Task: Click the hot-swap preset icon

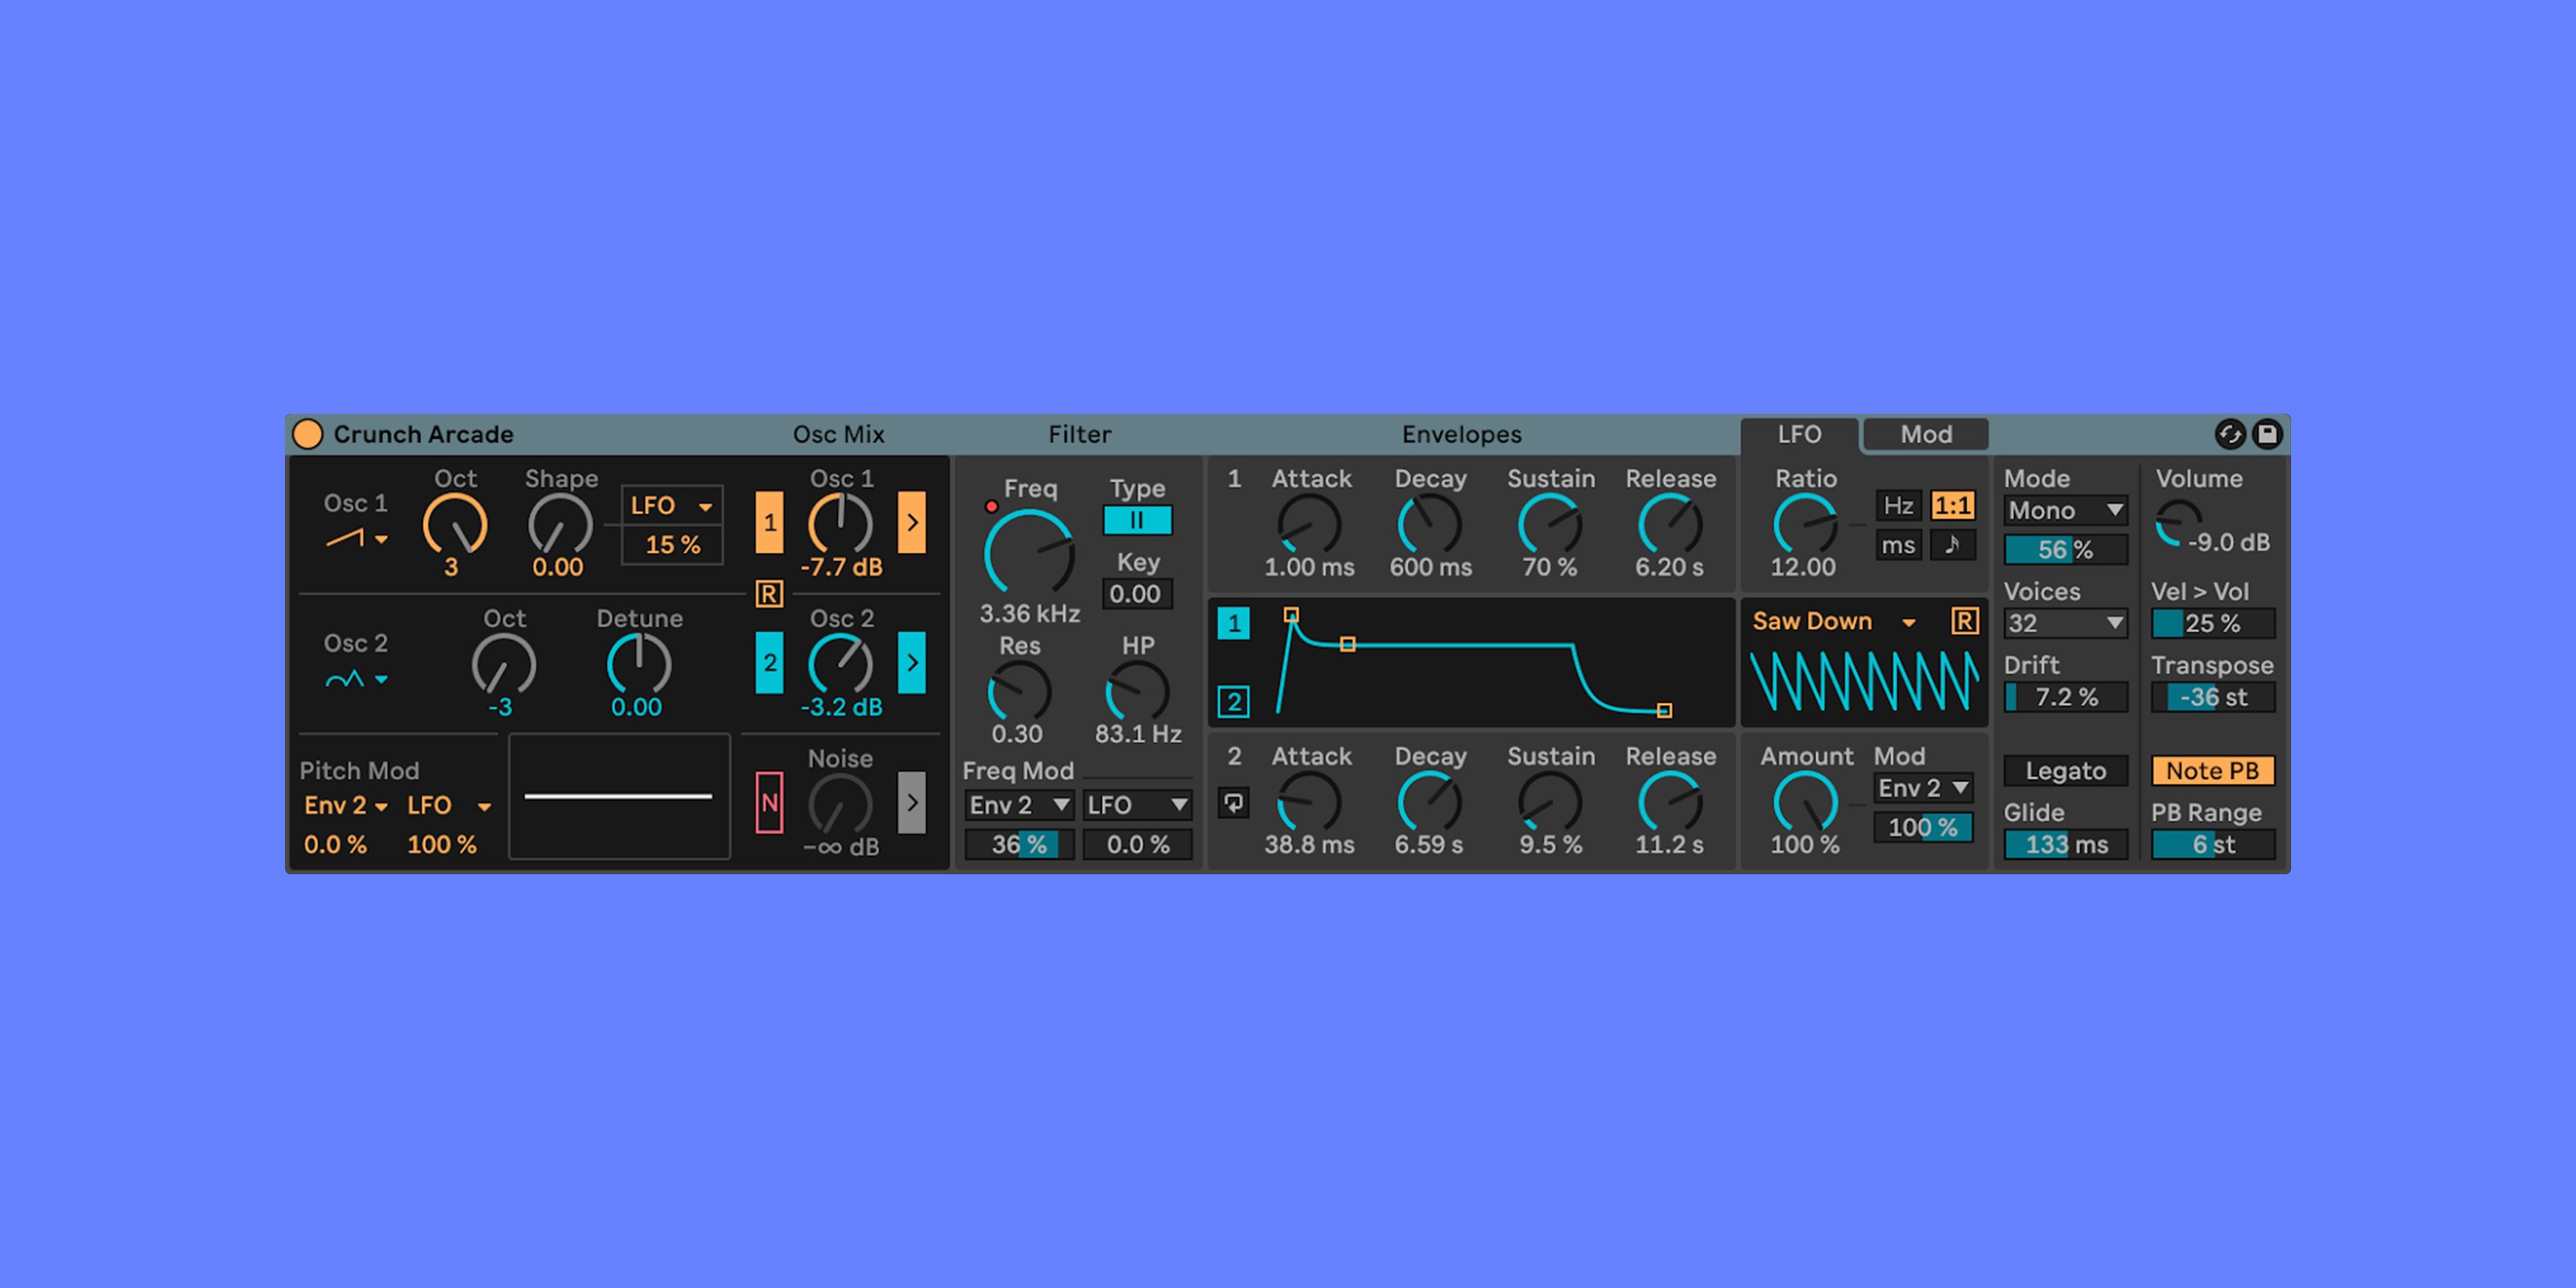Action: pos(2229,434)
